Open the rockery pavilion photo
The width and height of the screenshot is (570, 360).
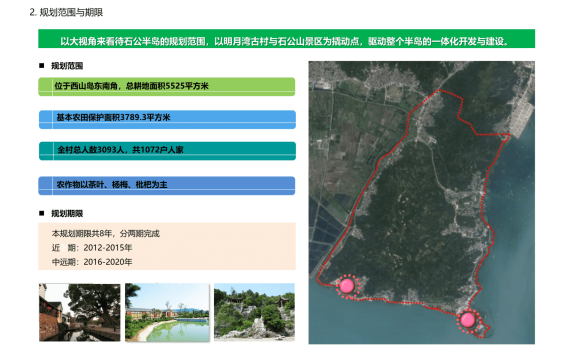[x=254, y=312]
